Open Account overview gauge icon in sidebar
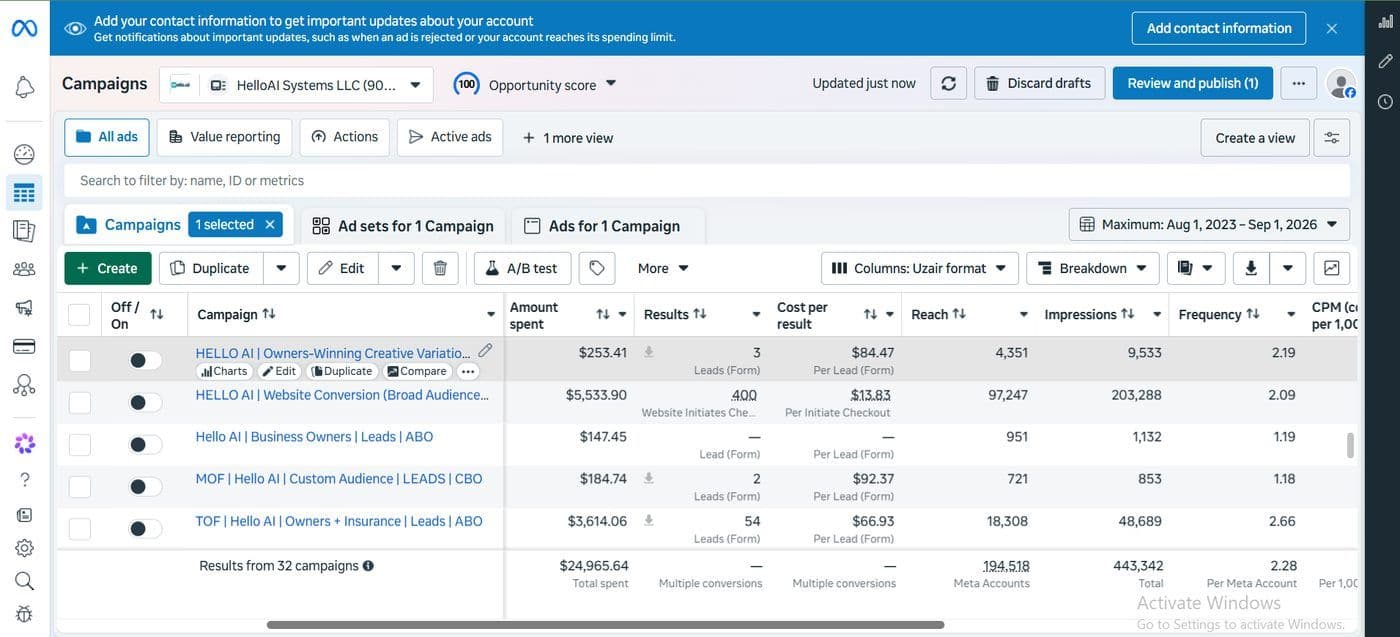 pyautogui.click(x=24, y=154)
